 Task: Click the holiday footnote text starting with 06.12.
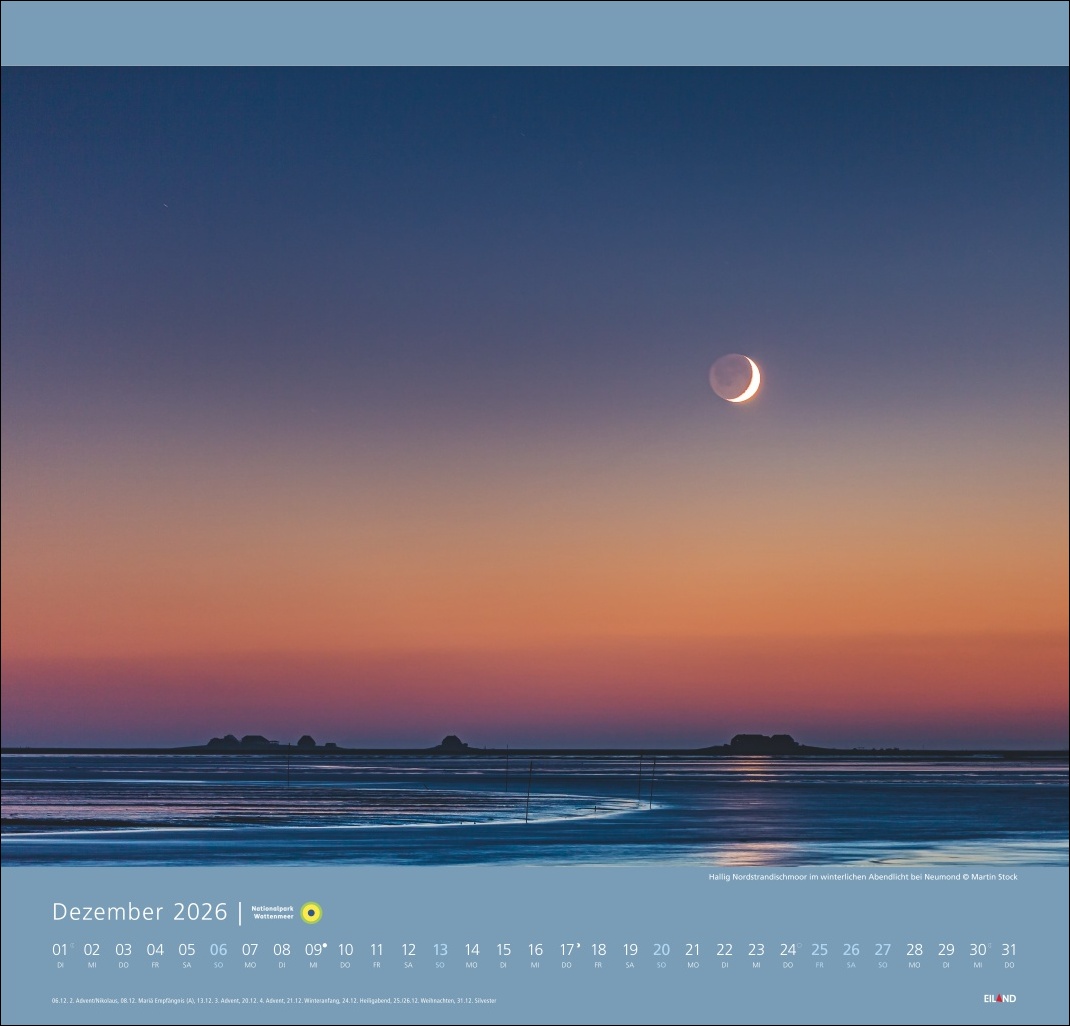tap(273, 1000)
